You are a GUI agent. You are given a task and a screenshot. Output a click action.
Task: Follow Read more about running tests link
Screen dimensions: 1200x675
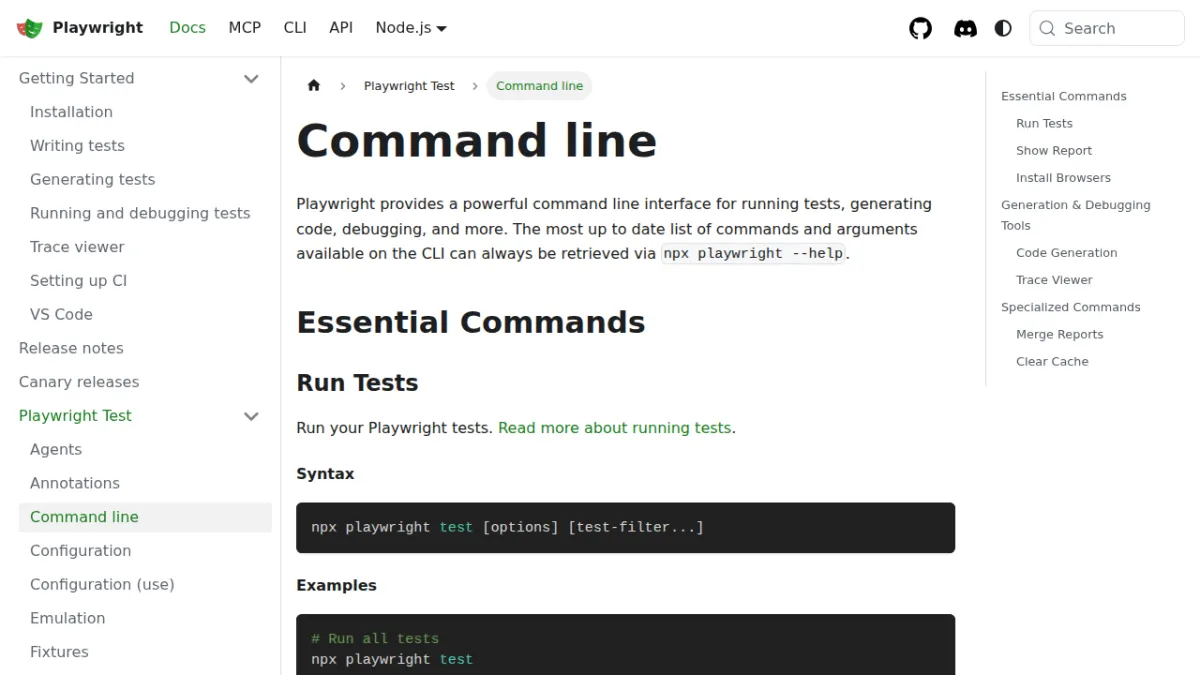614,428
